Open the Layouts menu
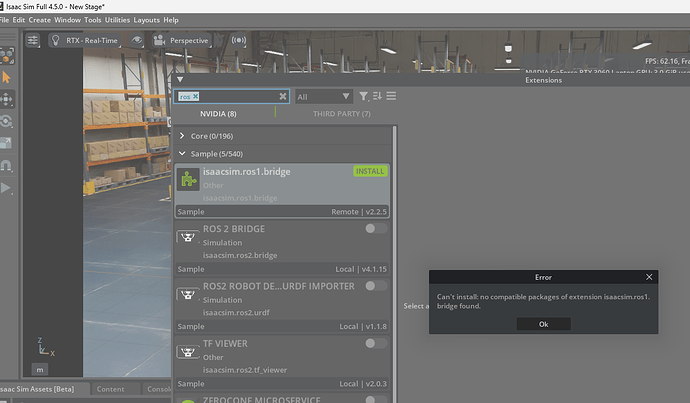Screen dimensions: 690x403 147,20
